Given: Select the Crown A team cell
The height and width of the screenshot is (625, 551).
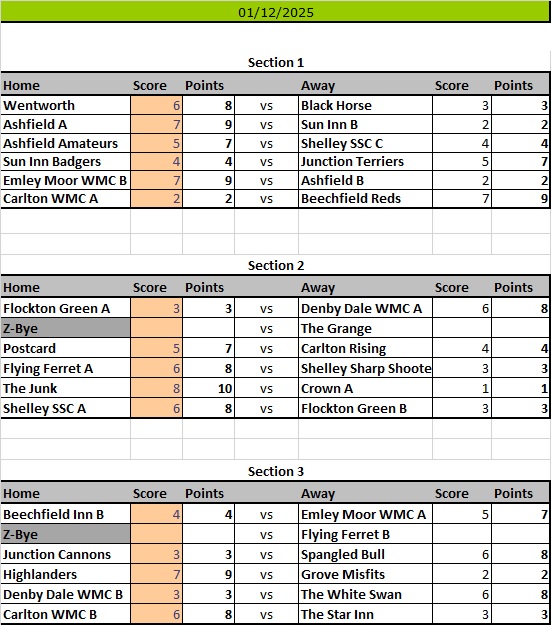Looking at the screenshot, I should click(x=365, y=388).
